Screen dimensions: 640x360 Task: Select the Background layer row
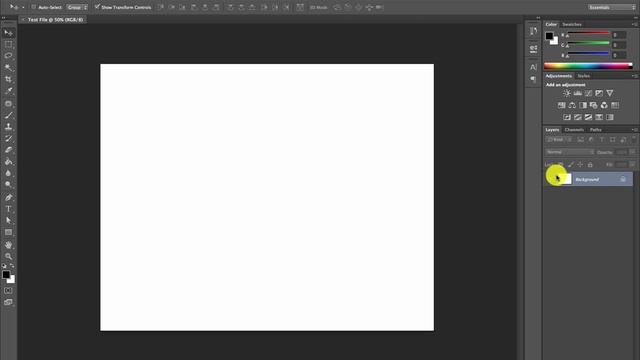pos(589,179)
